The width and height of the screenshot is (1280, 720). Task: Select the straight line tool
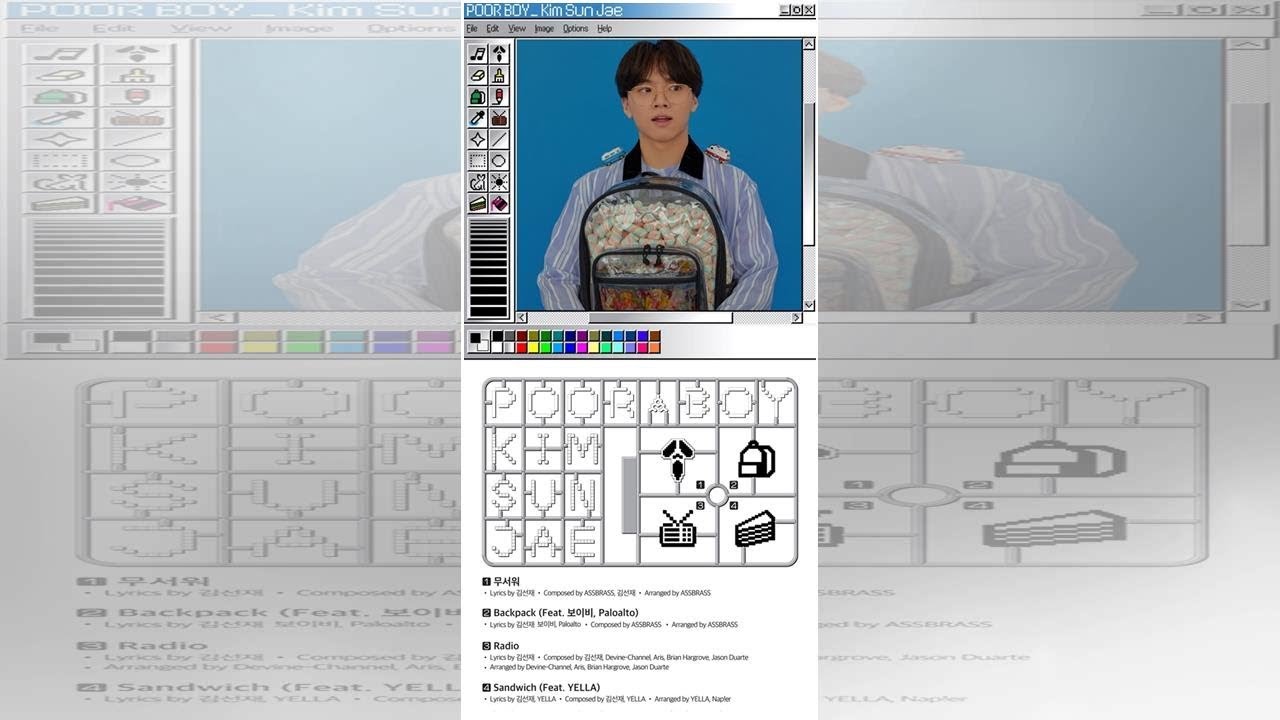(499, 139)
